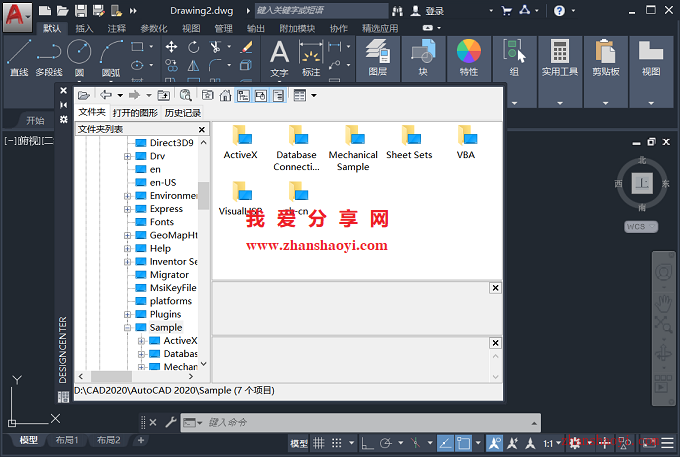Image resolution: width=680 pixels, height=457 pixels.
Task: Select the Dimension (标注) tool
Action: click(311, 58)
